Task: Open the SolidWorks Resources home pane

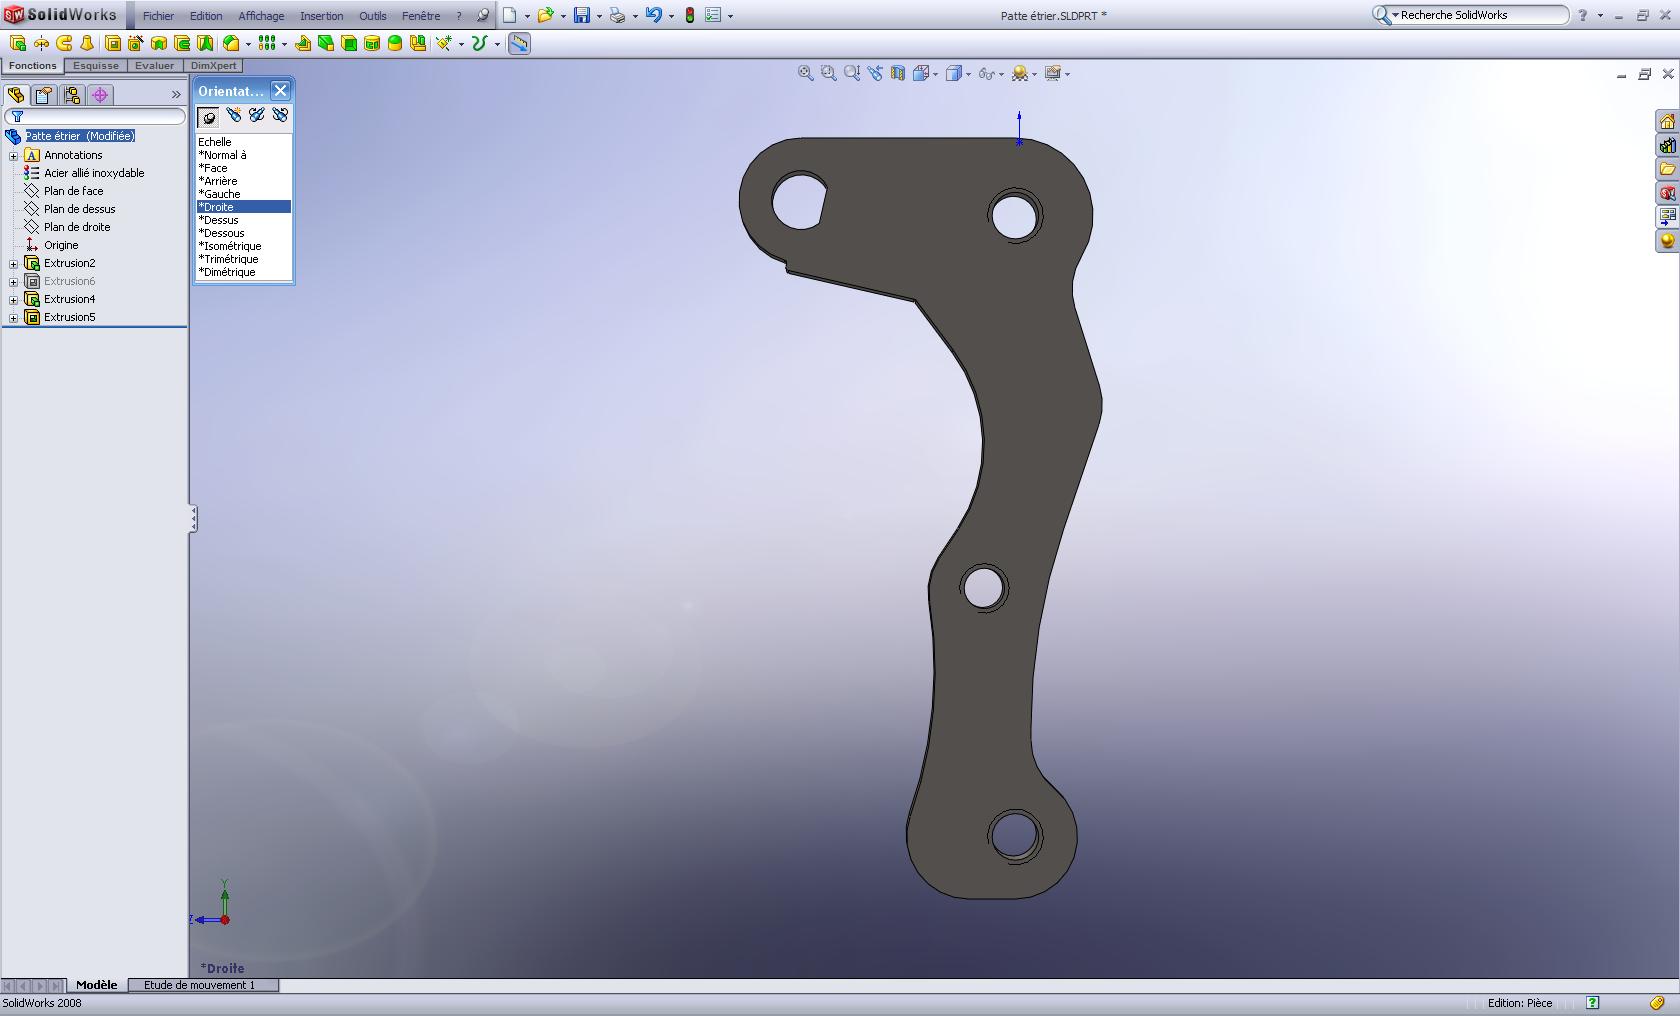Action: [x=1667, y=121]
